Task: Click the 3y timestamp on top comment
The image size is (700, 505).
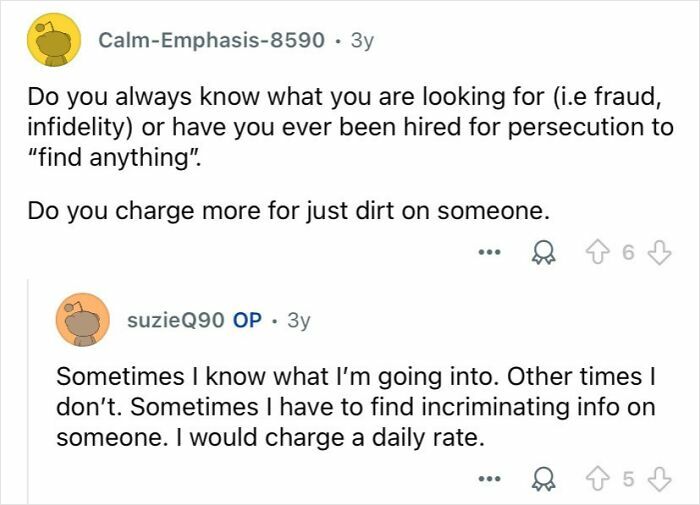Action: (362, 41)
